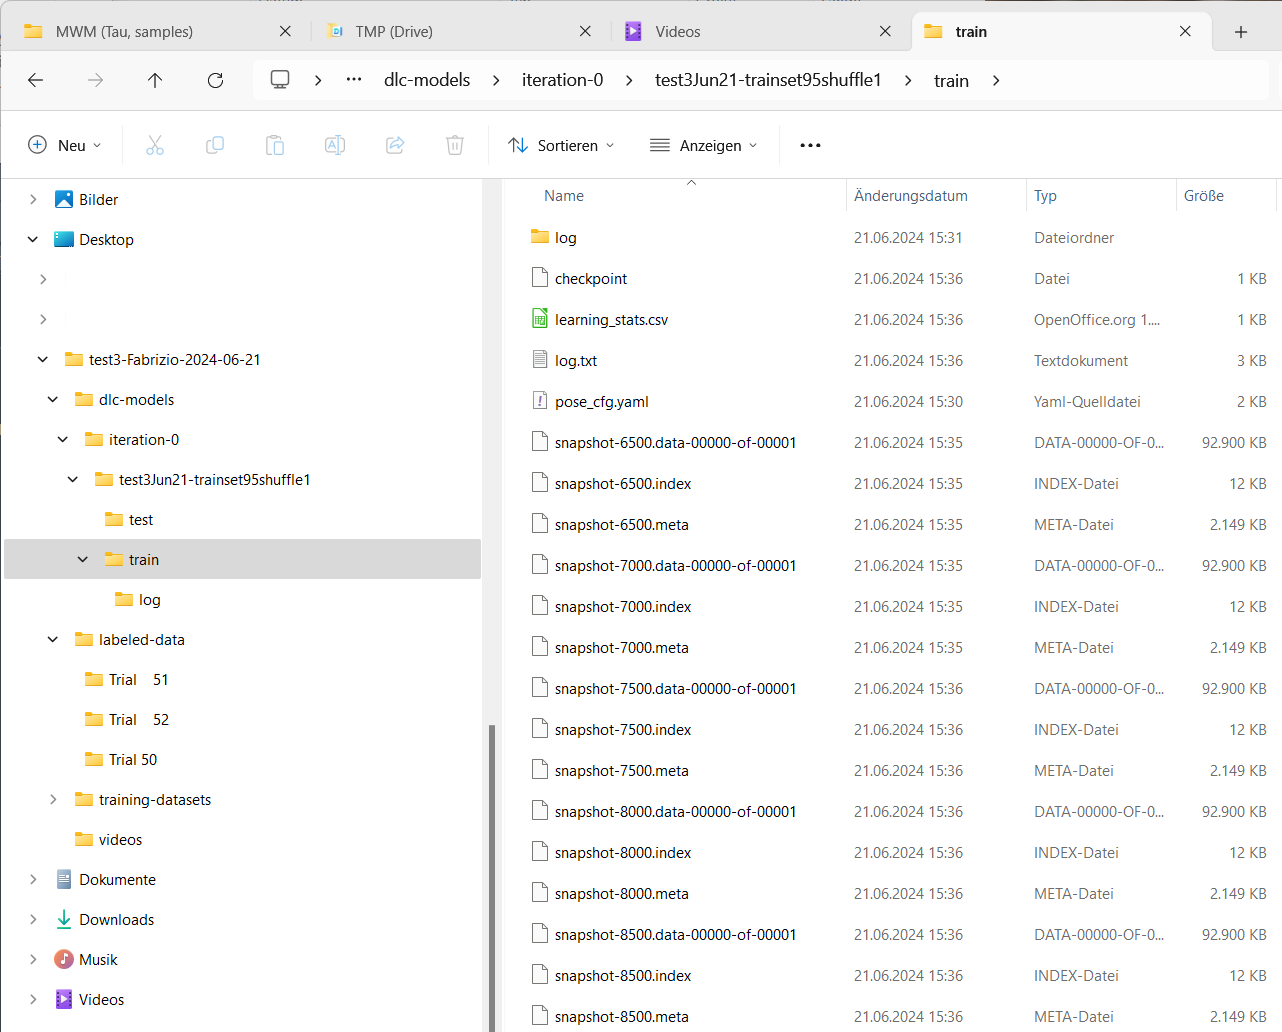Close the Videos tab

[x=885, y=32]
